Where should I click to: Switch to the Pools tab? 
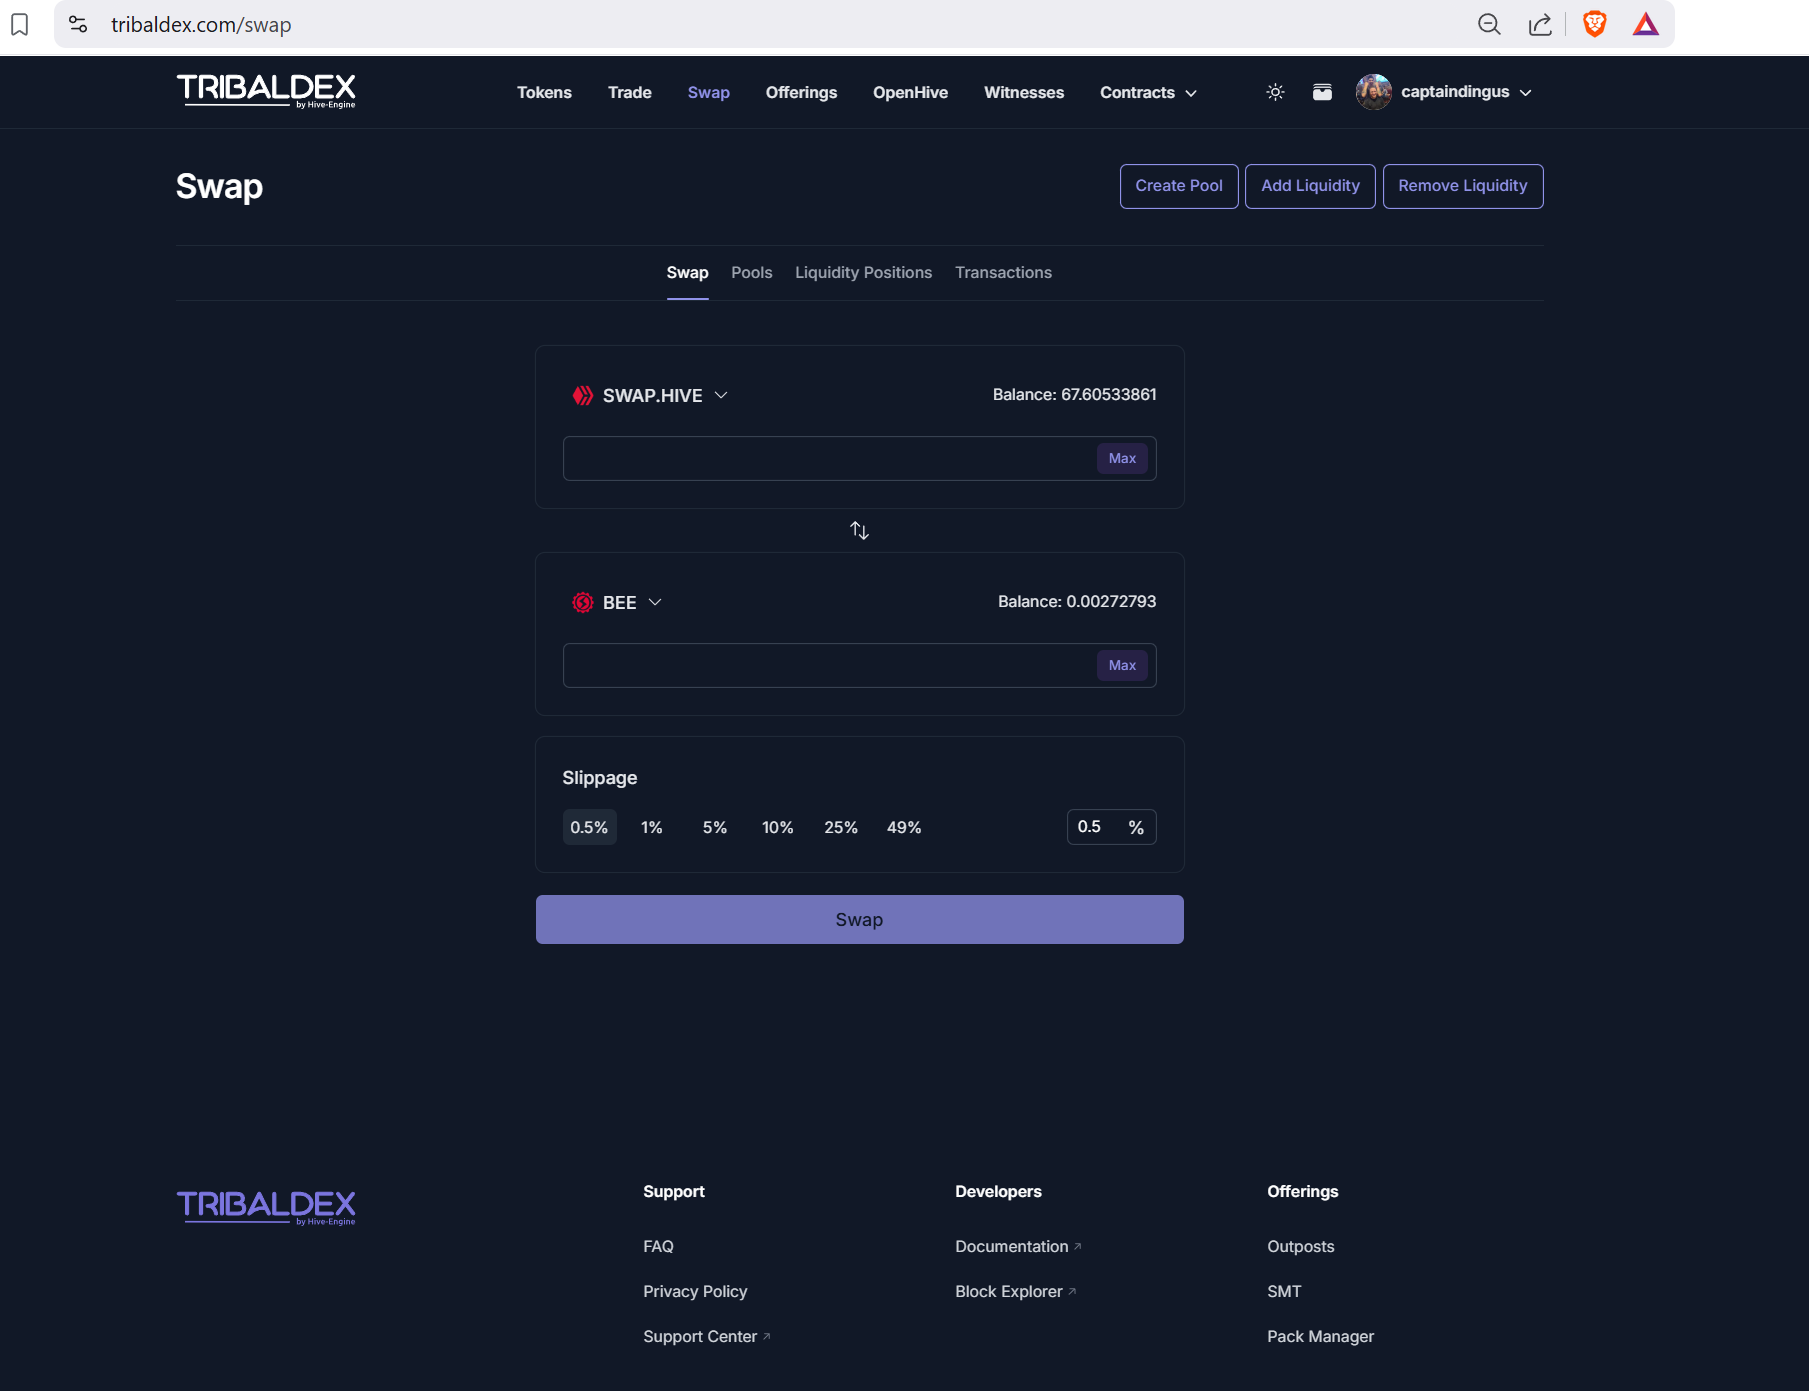[751, 273]
